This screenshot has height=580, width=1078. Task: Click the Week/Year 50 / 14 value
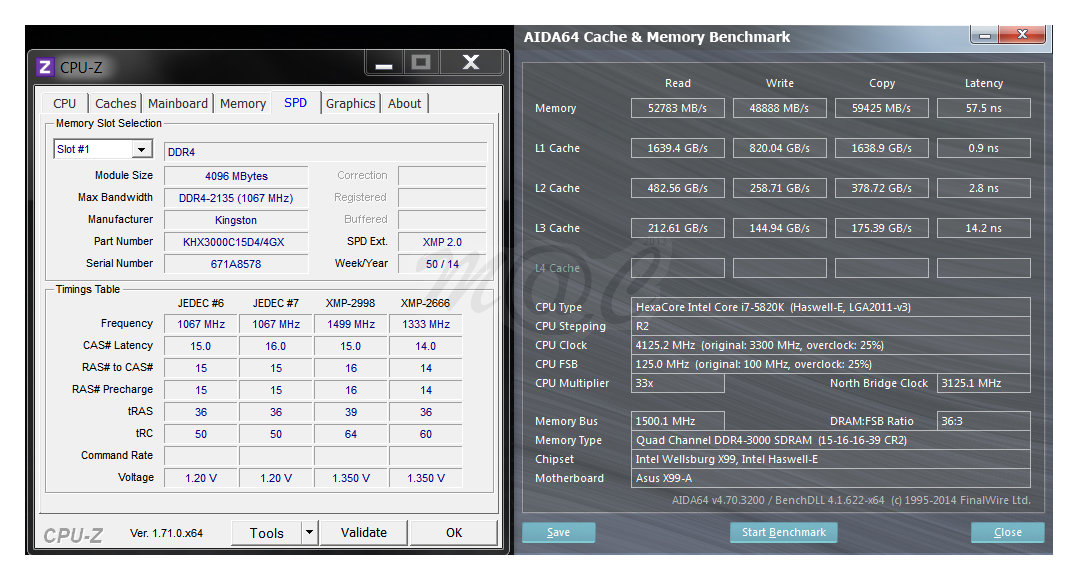pyautogui.click(x=442, y=264)
